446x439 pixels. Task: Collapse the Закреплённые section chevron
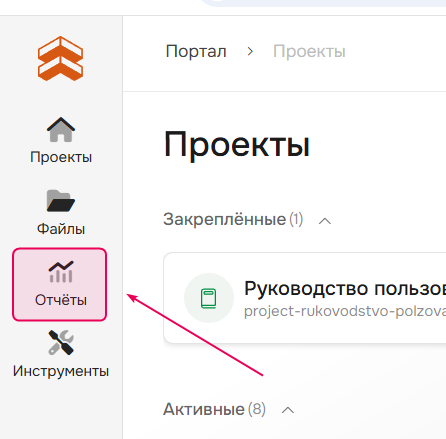click(x=325, y=221)
